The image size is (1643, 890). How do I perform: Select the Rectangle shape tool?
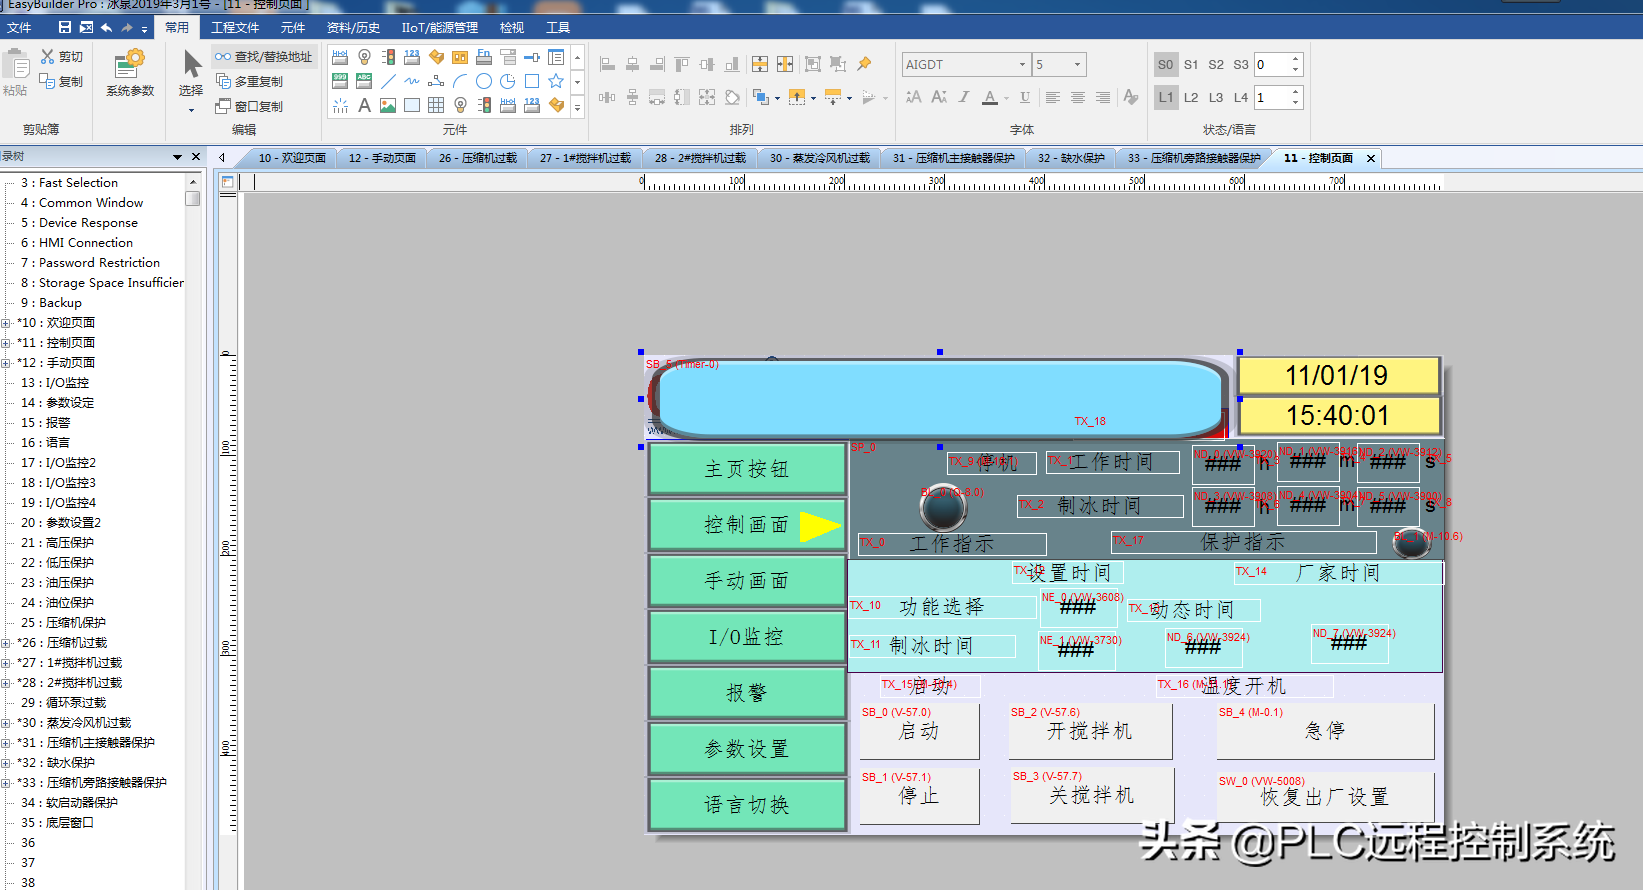(x=532, y=81)
